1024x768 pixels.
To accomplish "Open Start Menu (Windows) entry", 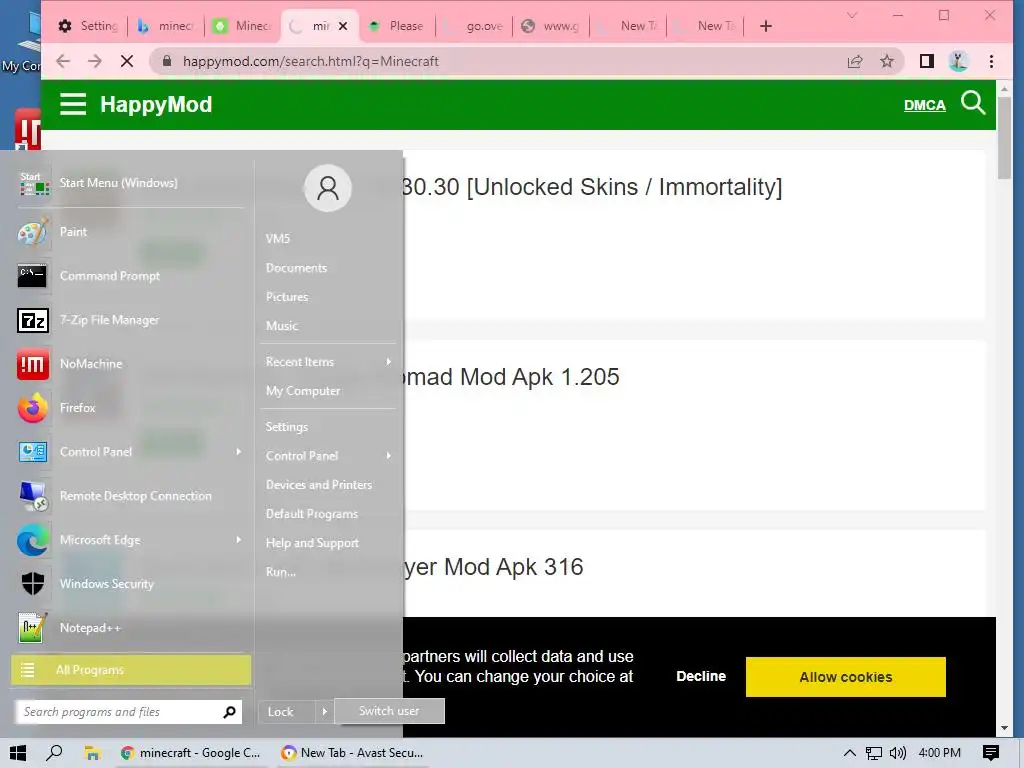I will [131, 183].
